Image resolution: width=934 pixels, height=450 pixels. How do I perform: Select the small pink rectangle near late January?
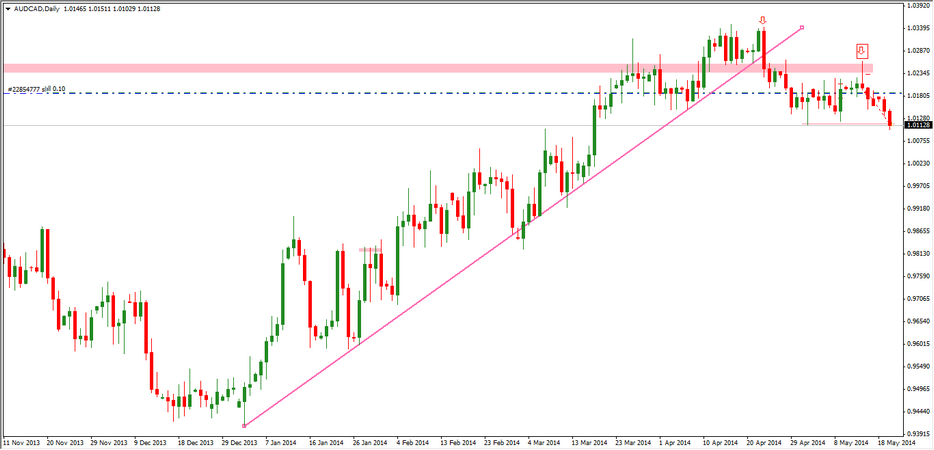370,249
